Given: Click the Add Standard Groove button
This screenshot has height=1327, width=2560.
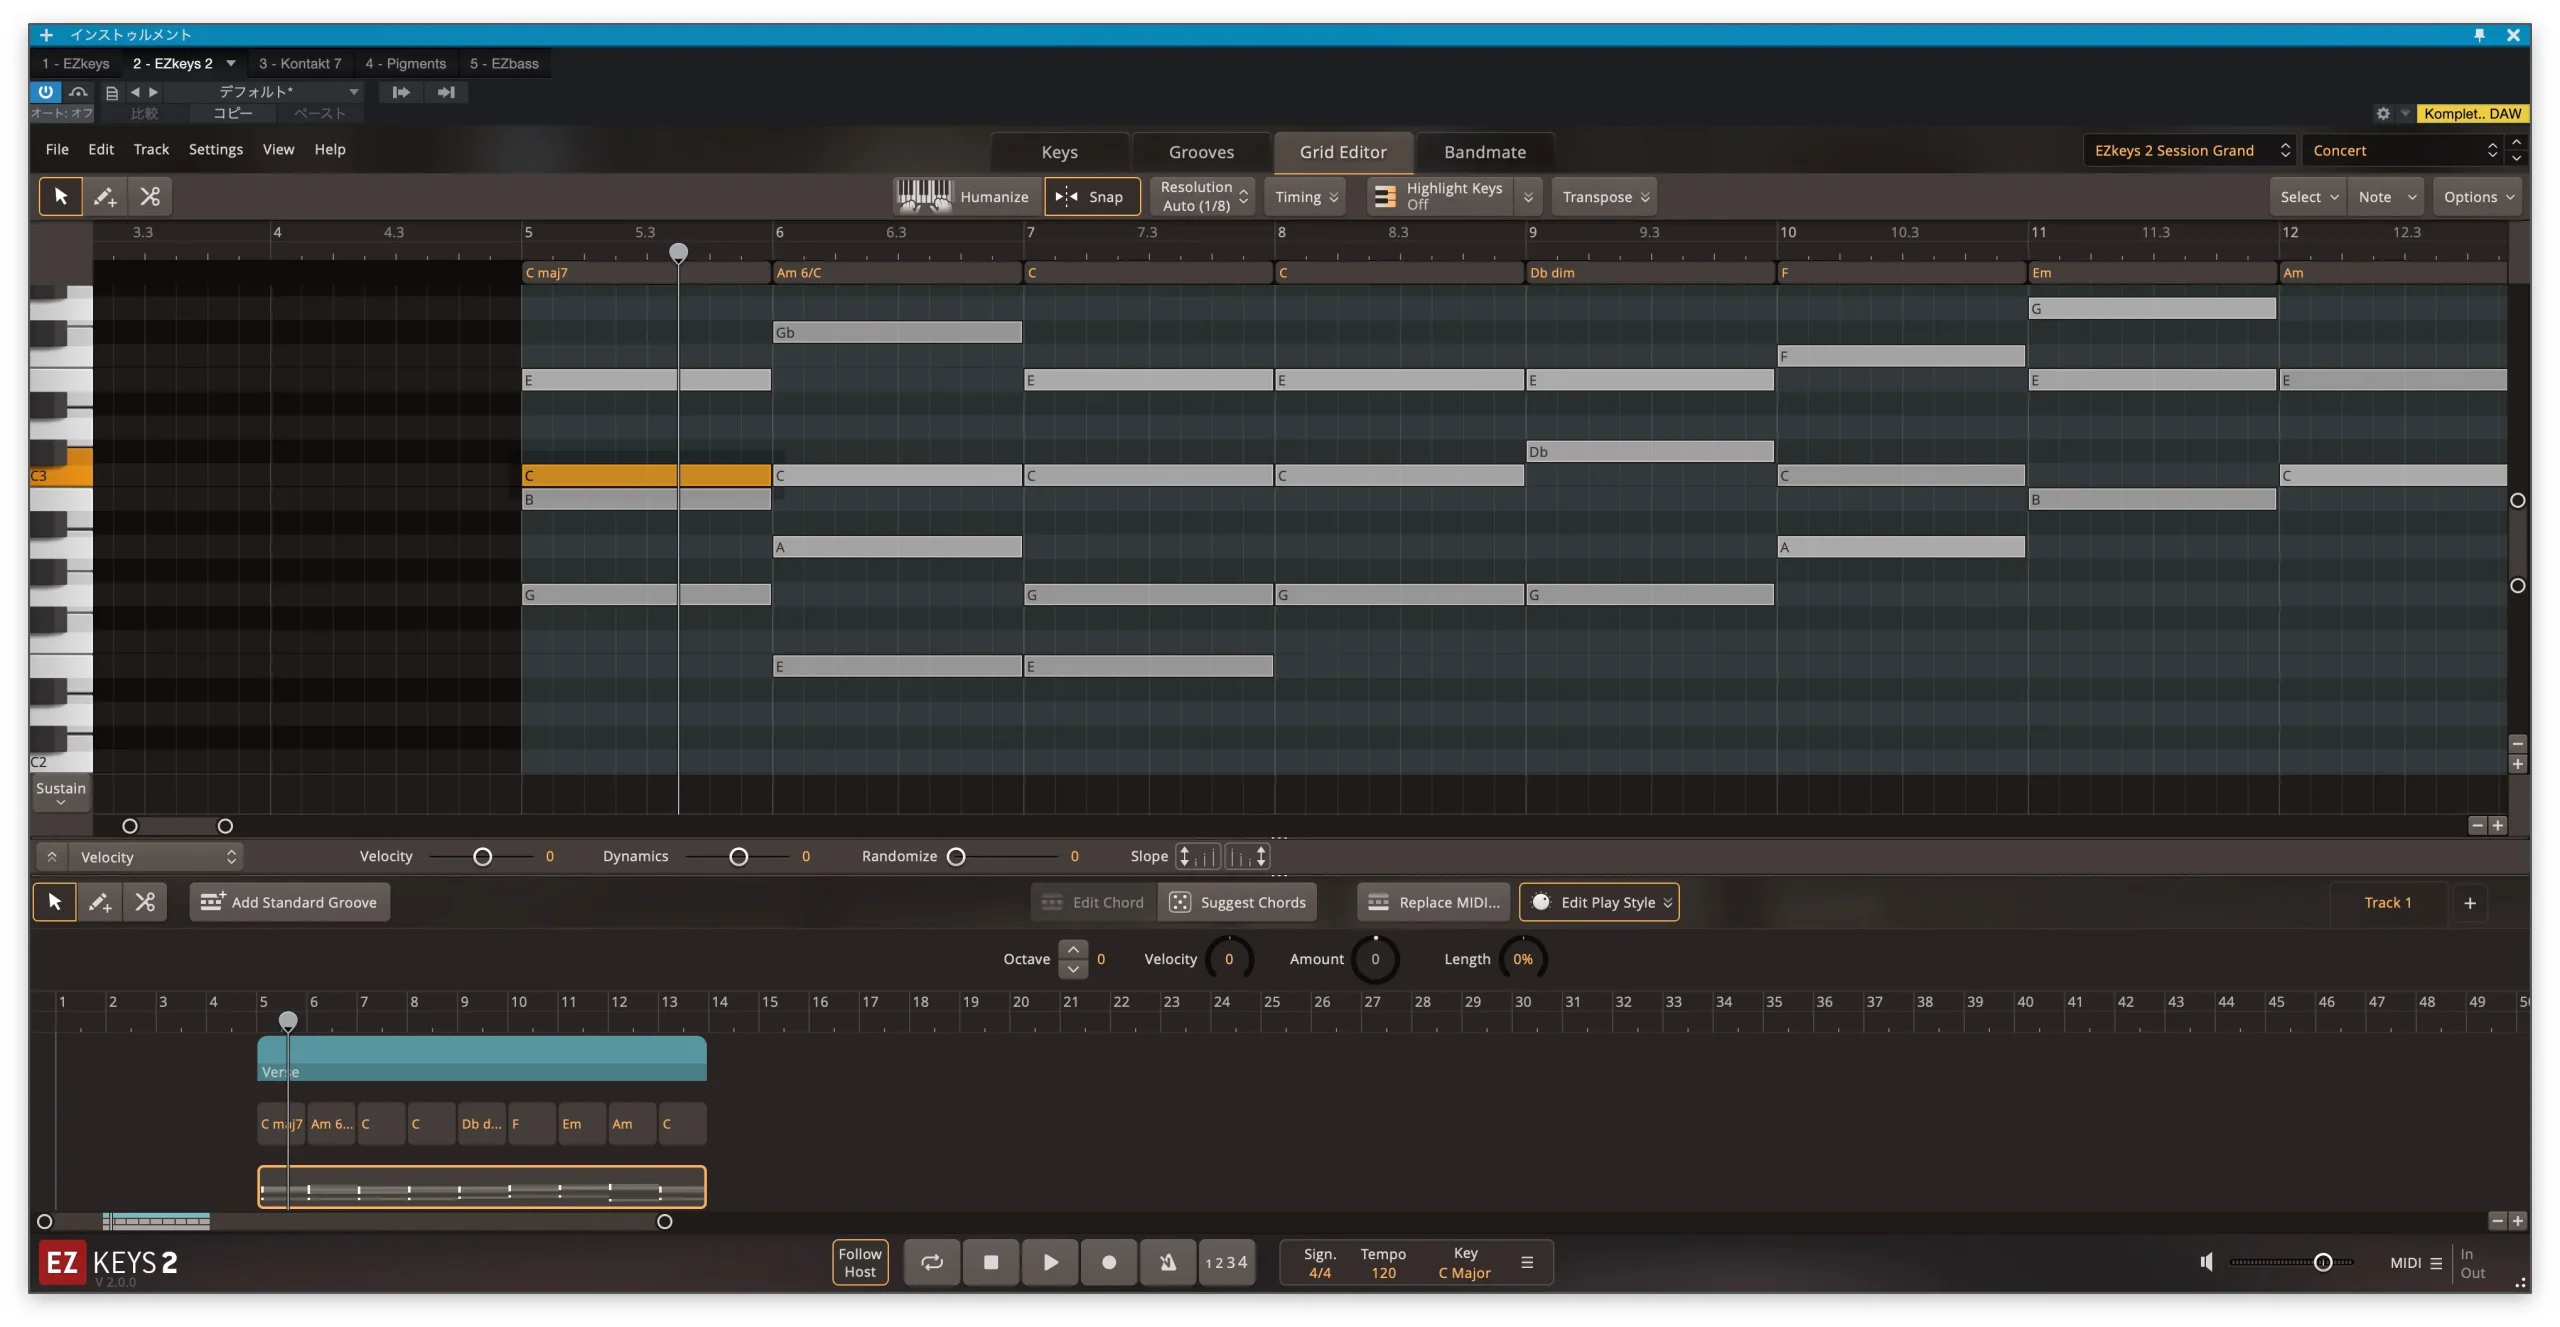Looking at the screenshot, I should coord(290,902).
